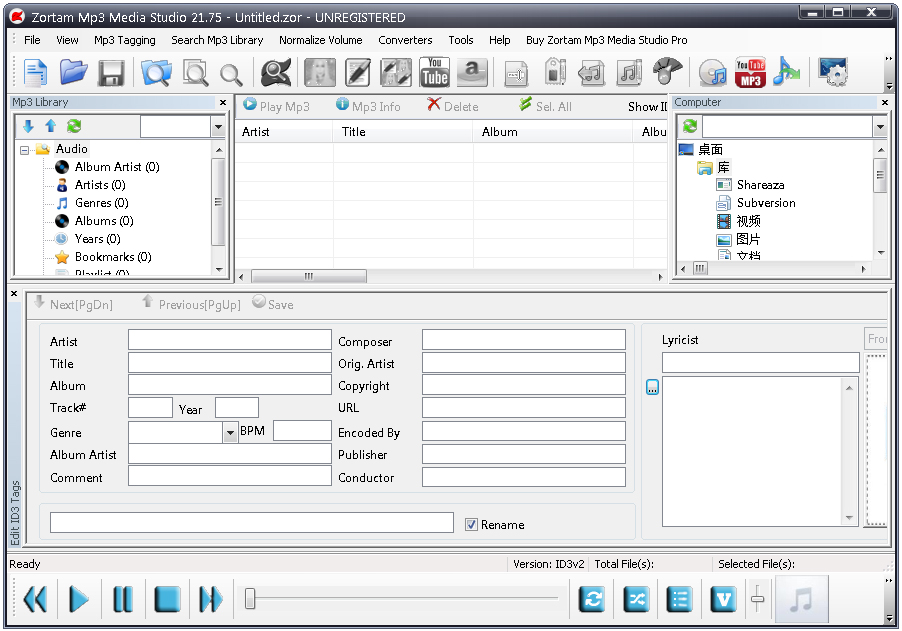Collapse the Audio tree node

tap(24, 150)
